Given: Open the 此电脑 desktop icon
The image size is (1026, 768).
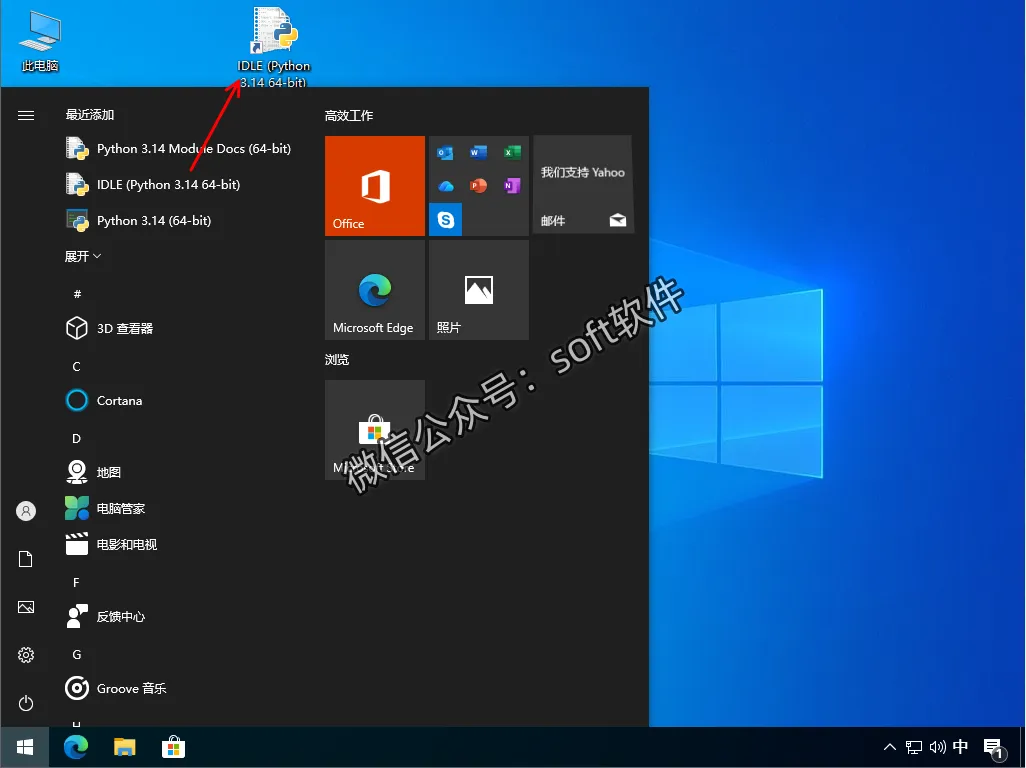Looking at the screenshot, I should point(40,41).
